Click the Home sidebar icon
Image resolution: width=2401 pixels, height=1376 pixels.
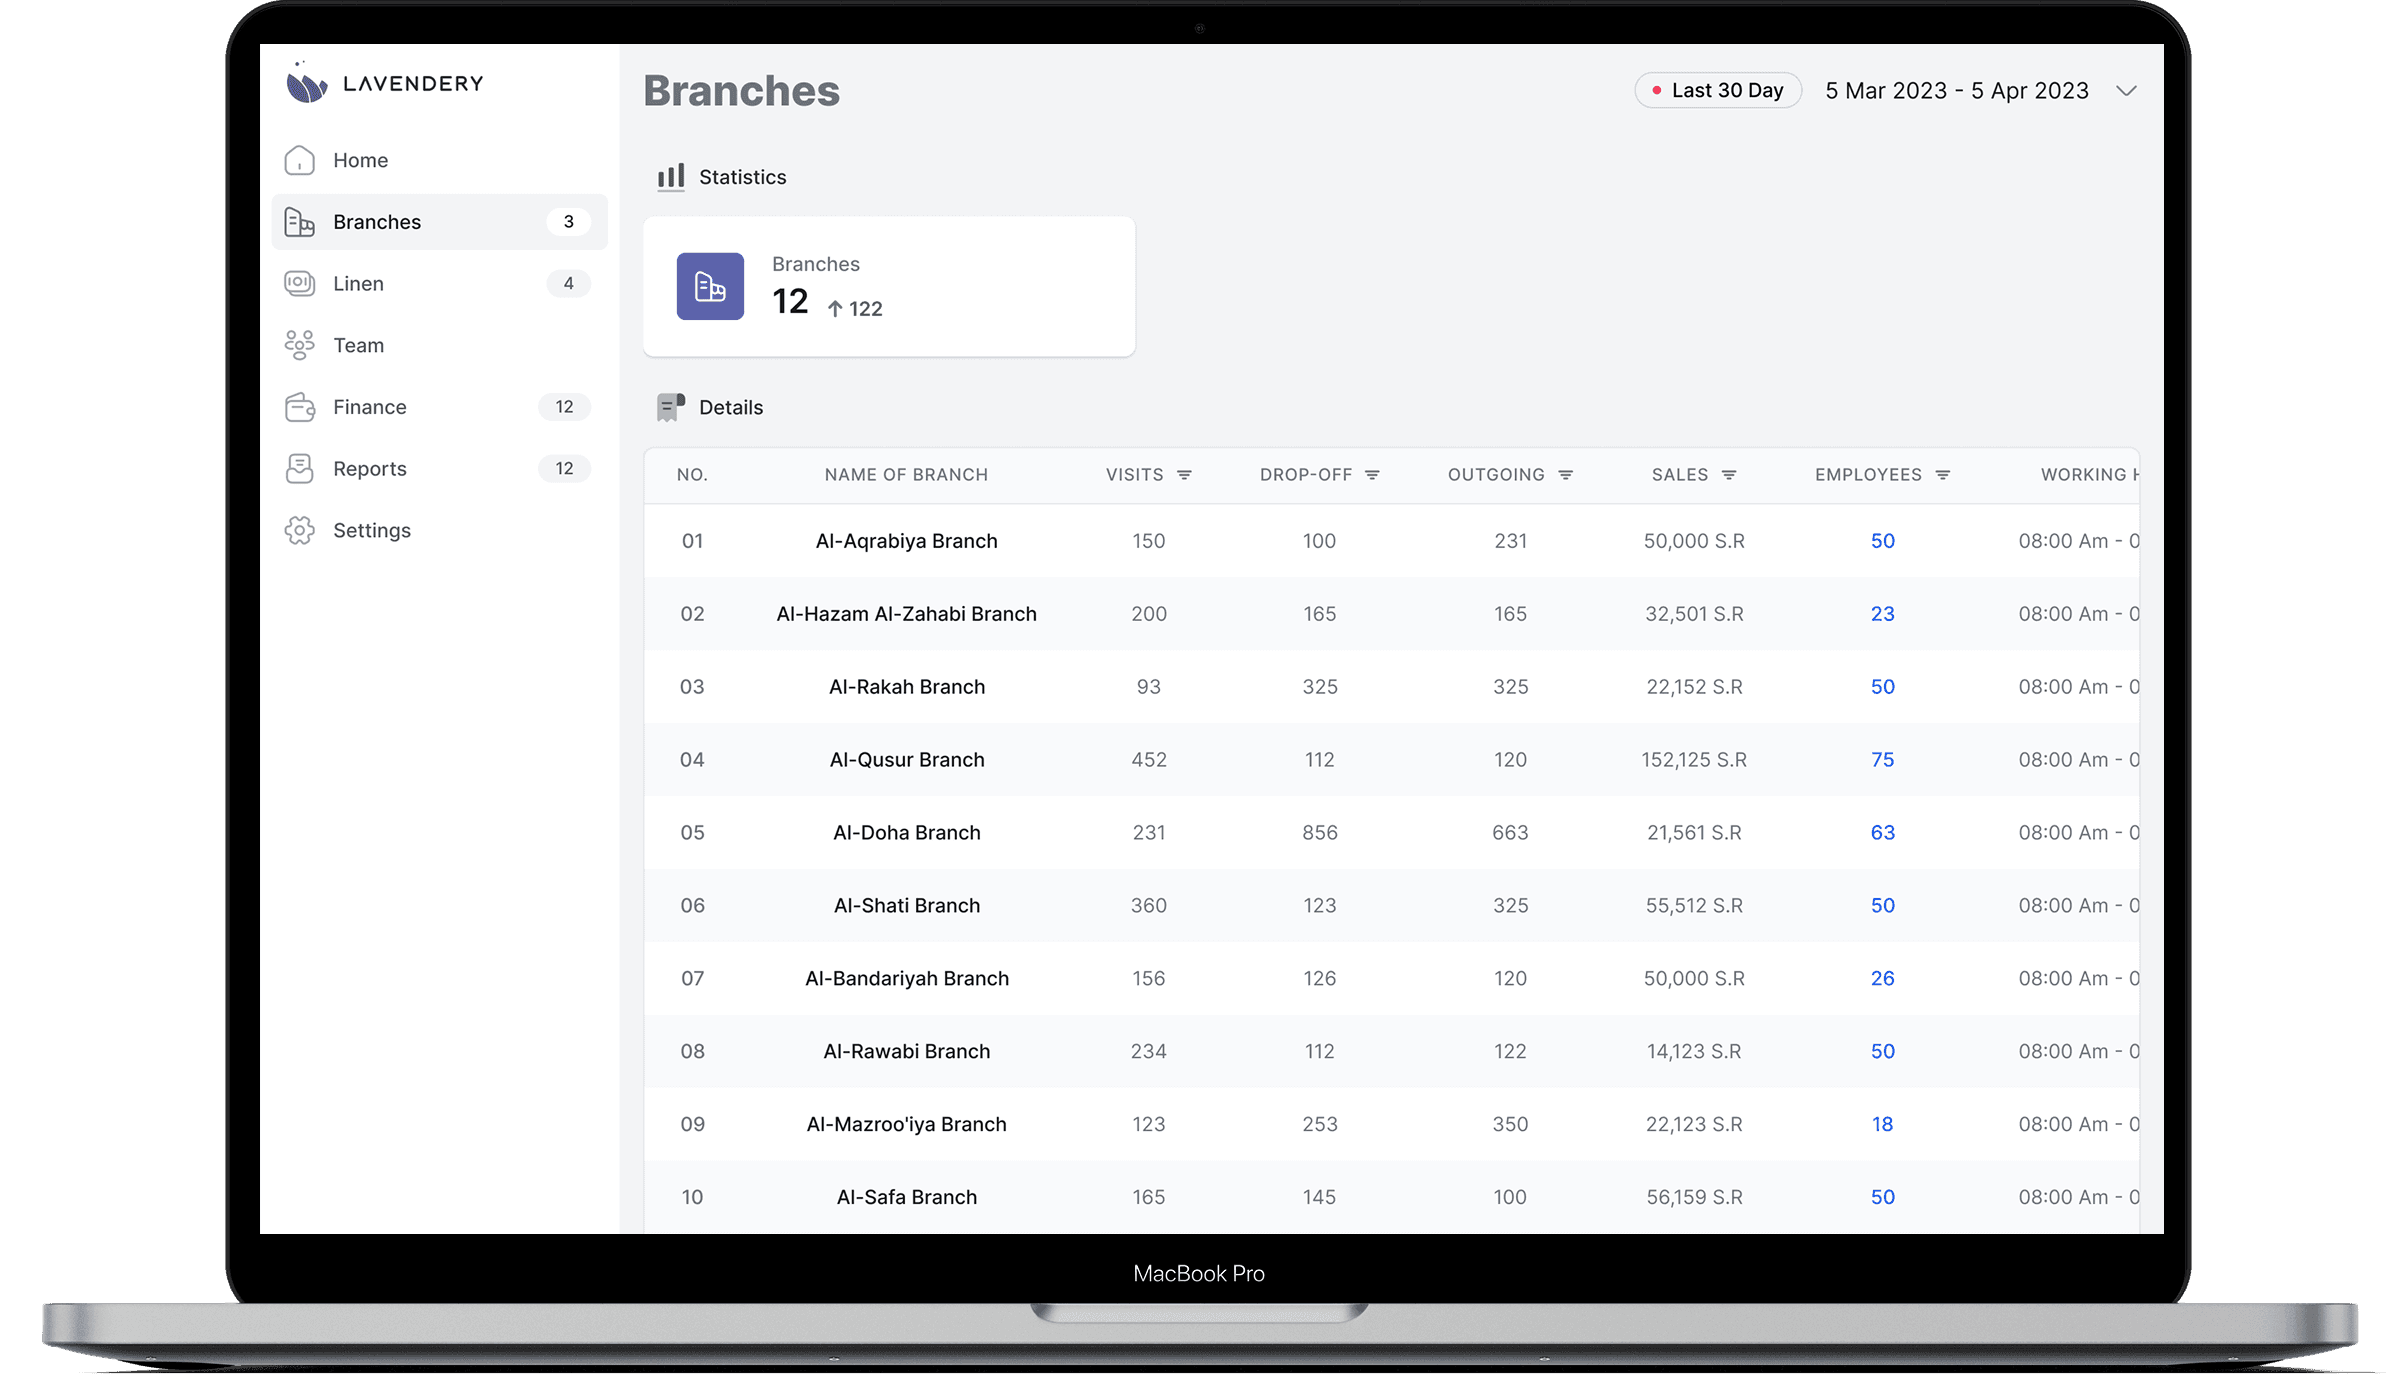coord(299,160)
